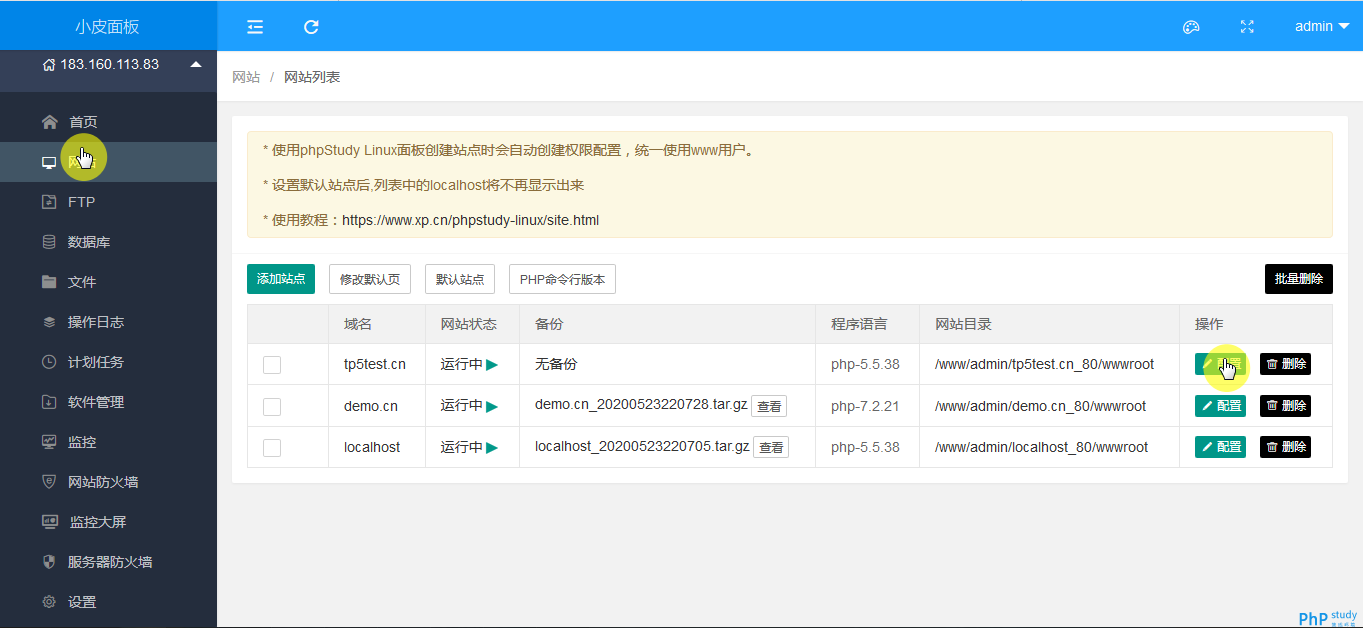
Task: Click the FTP file-transfer icon
Action: click(x=49, y=202)
